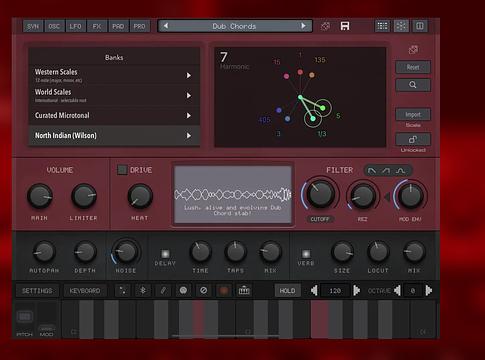Click the HEAT knob
Image resolution: width=485 pixels, height=360 pixels.
(x=140, y=197)
